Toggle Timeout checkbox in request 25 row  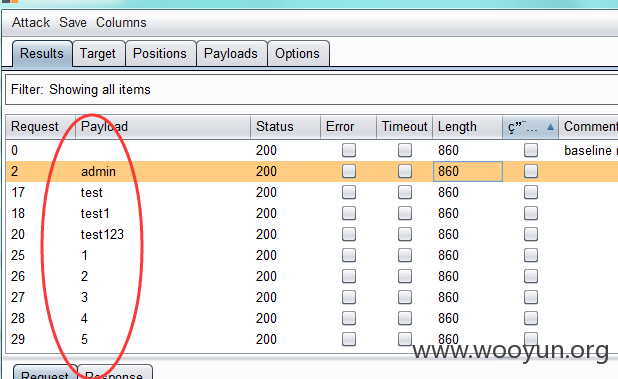[x=405, y=255]
